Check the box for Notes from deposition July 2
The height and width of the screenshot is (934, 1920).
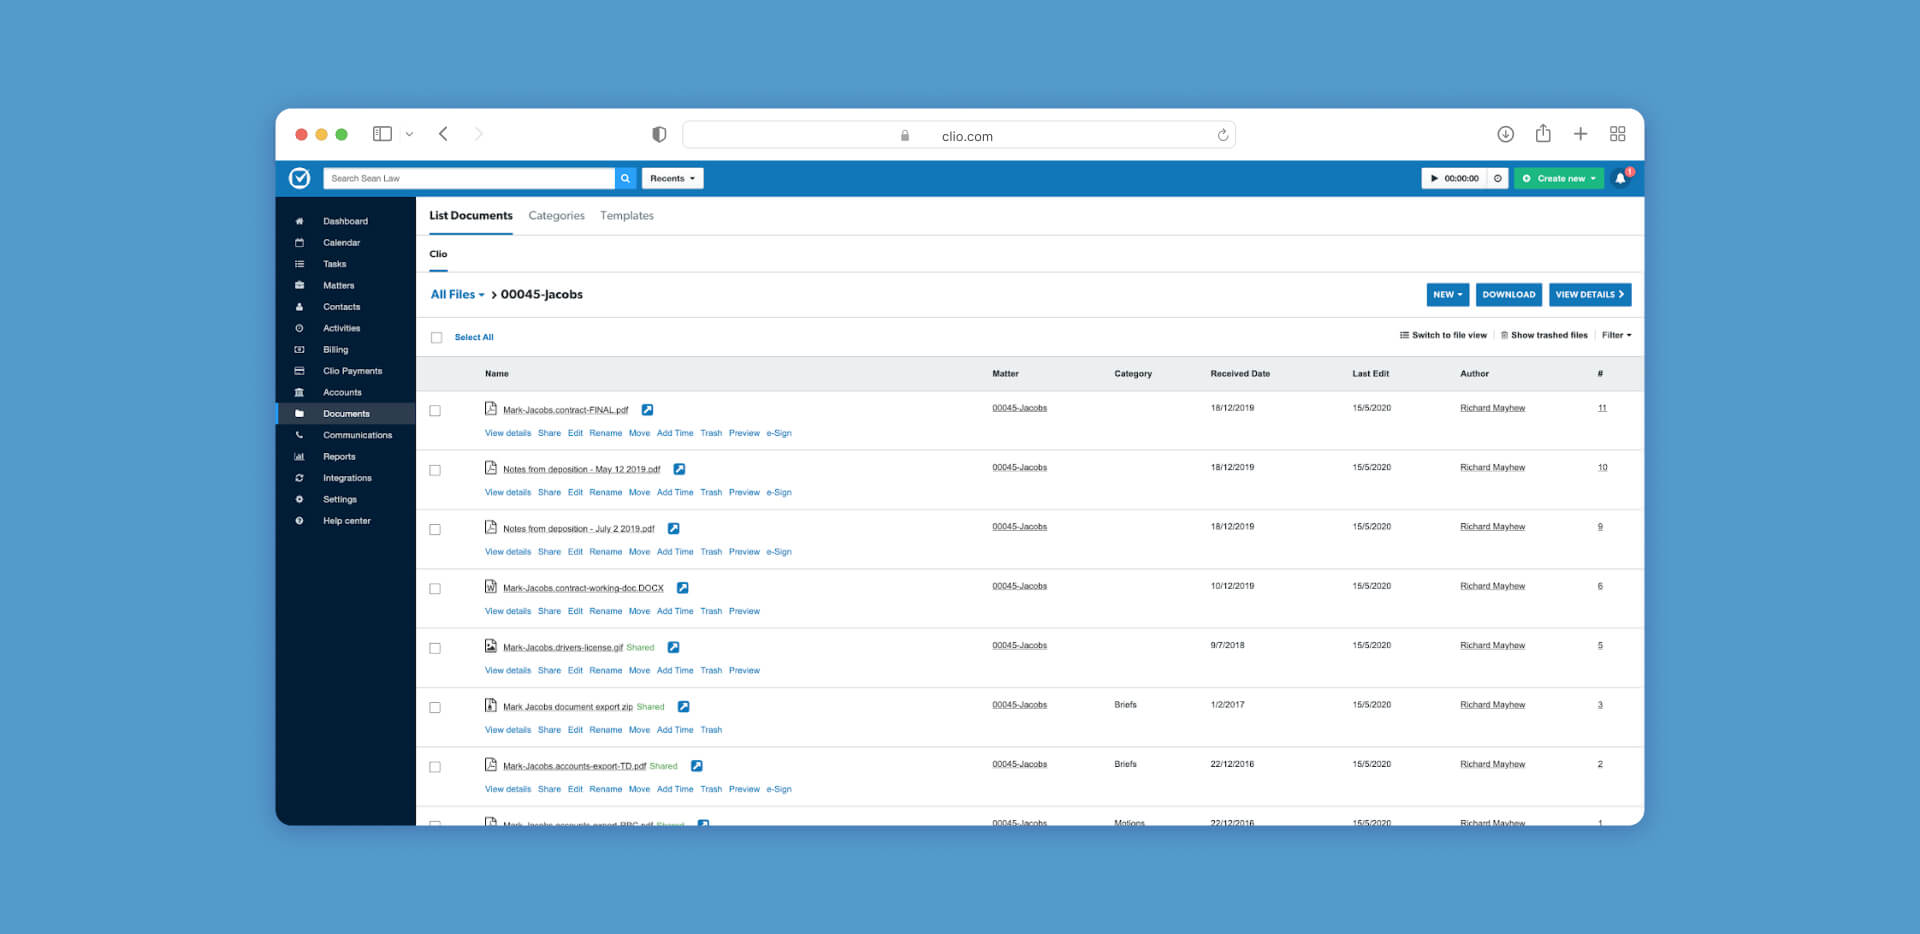[435, 529]
